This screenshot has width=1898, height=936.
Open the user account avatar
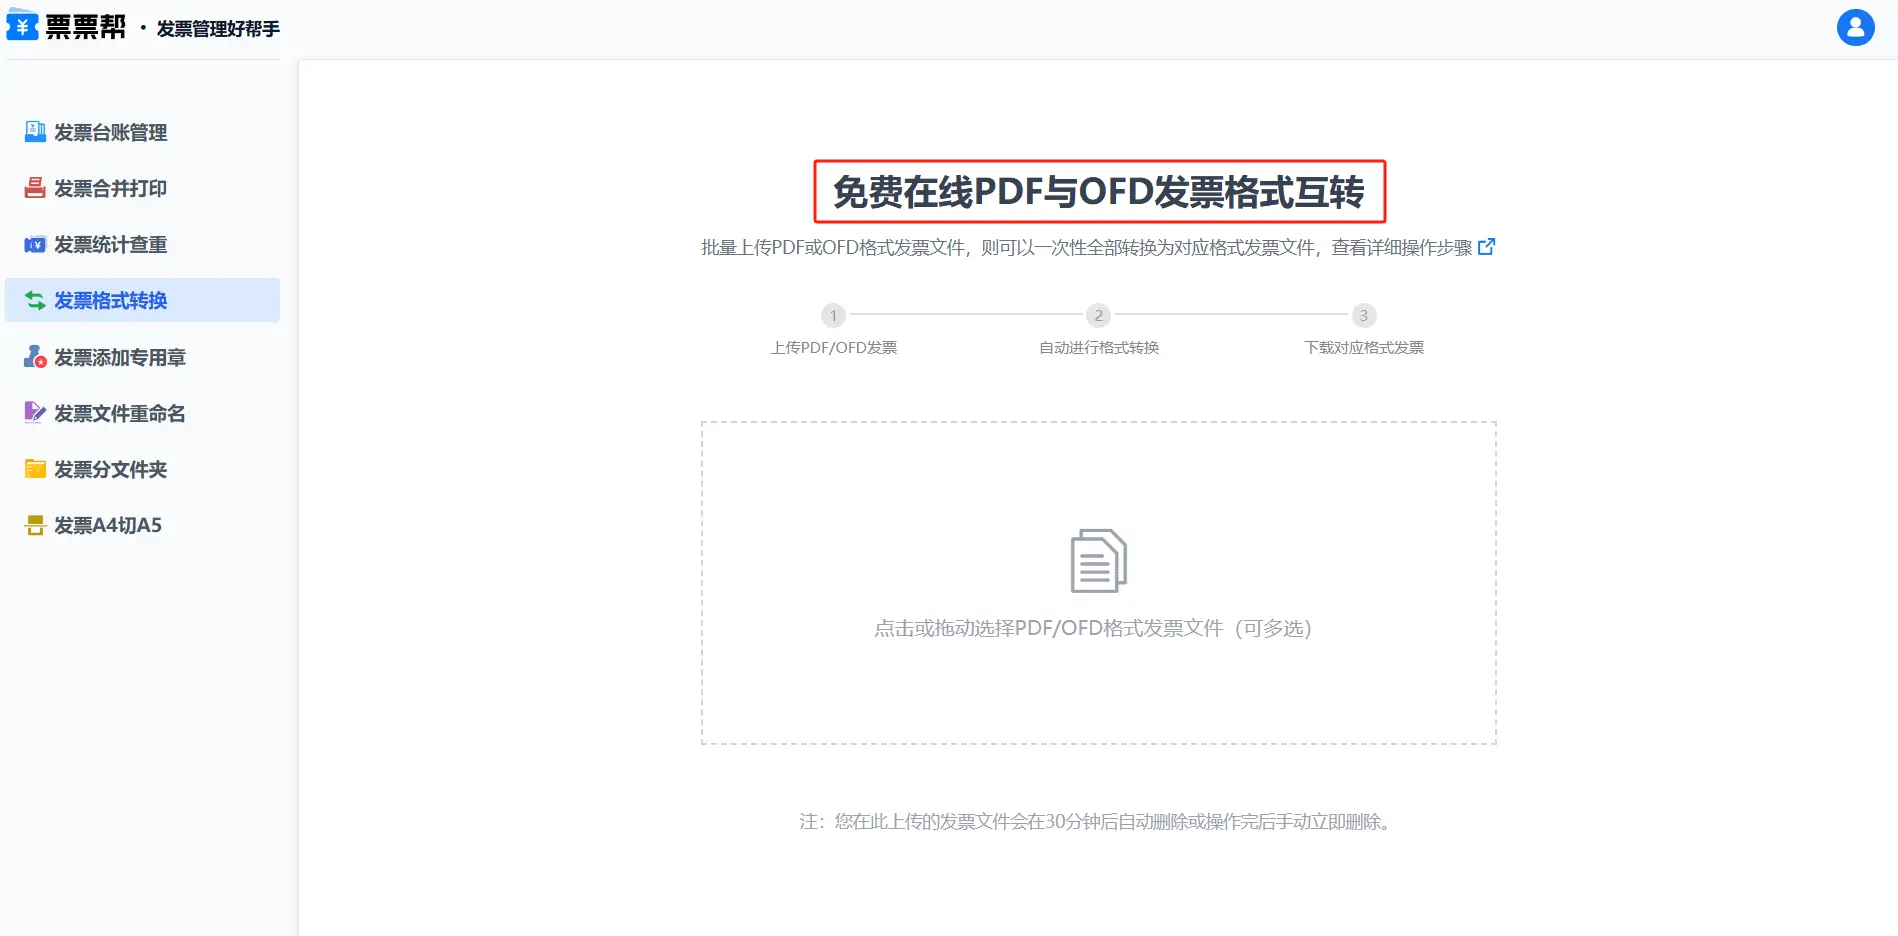1855,28
